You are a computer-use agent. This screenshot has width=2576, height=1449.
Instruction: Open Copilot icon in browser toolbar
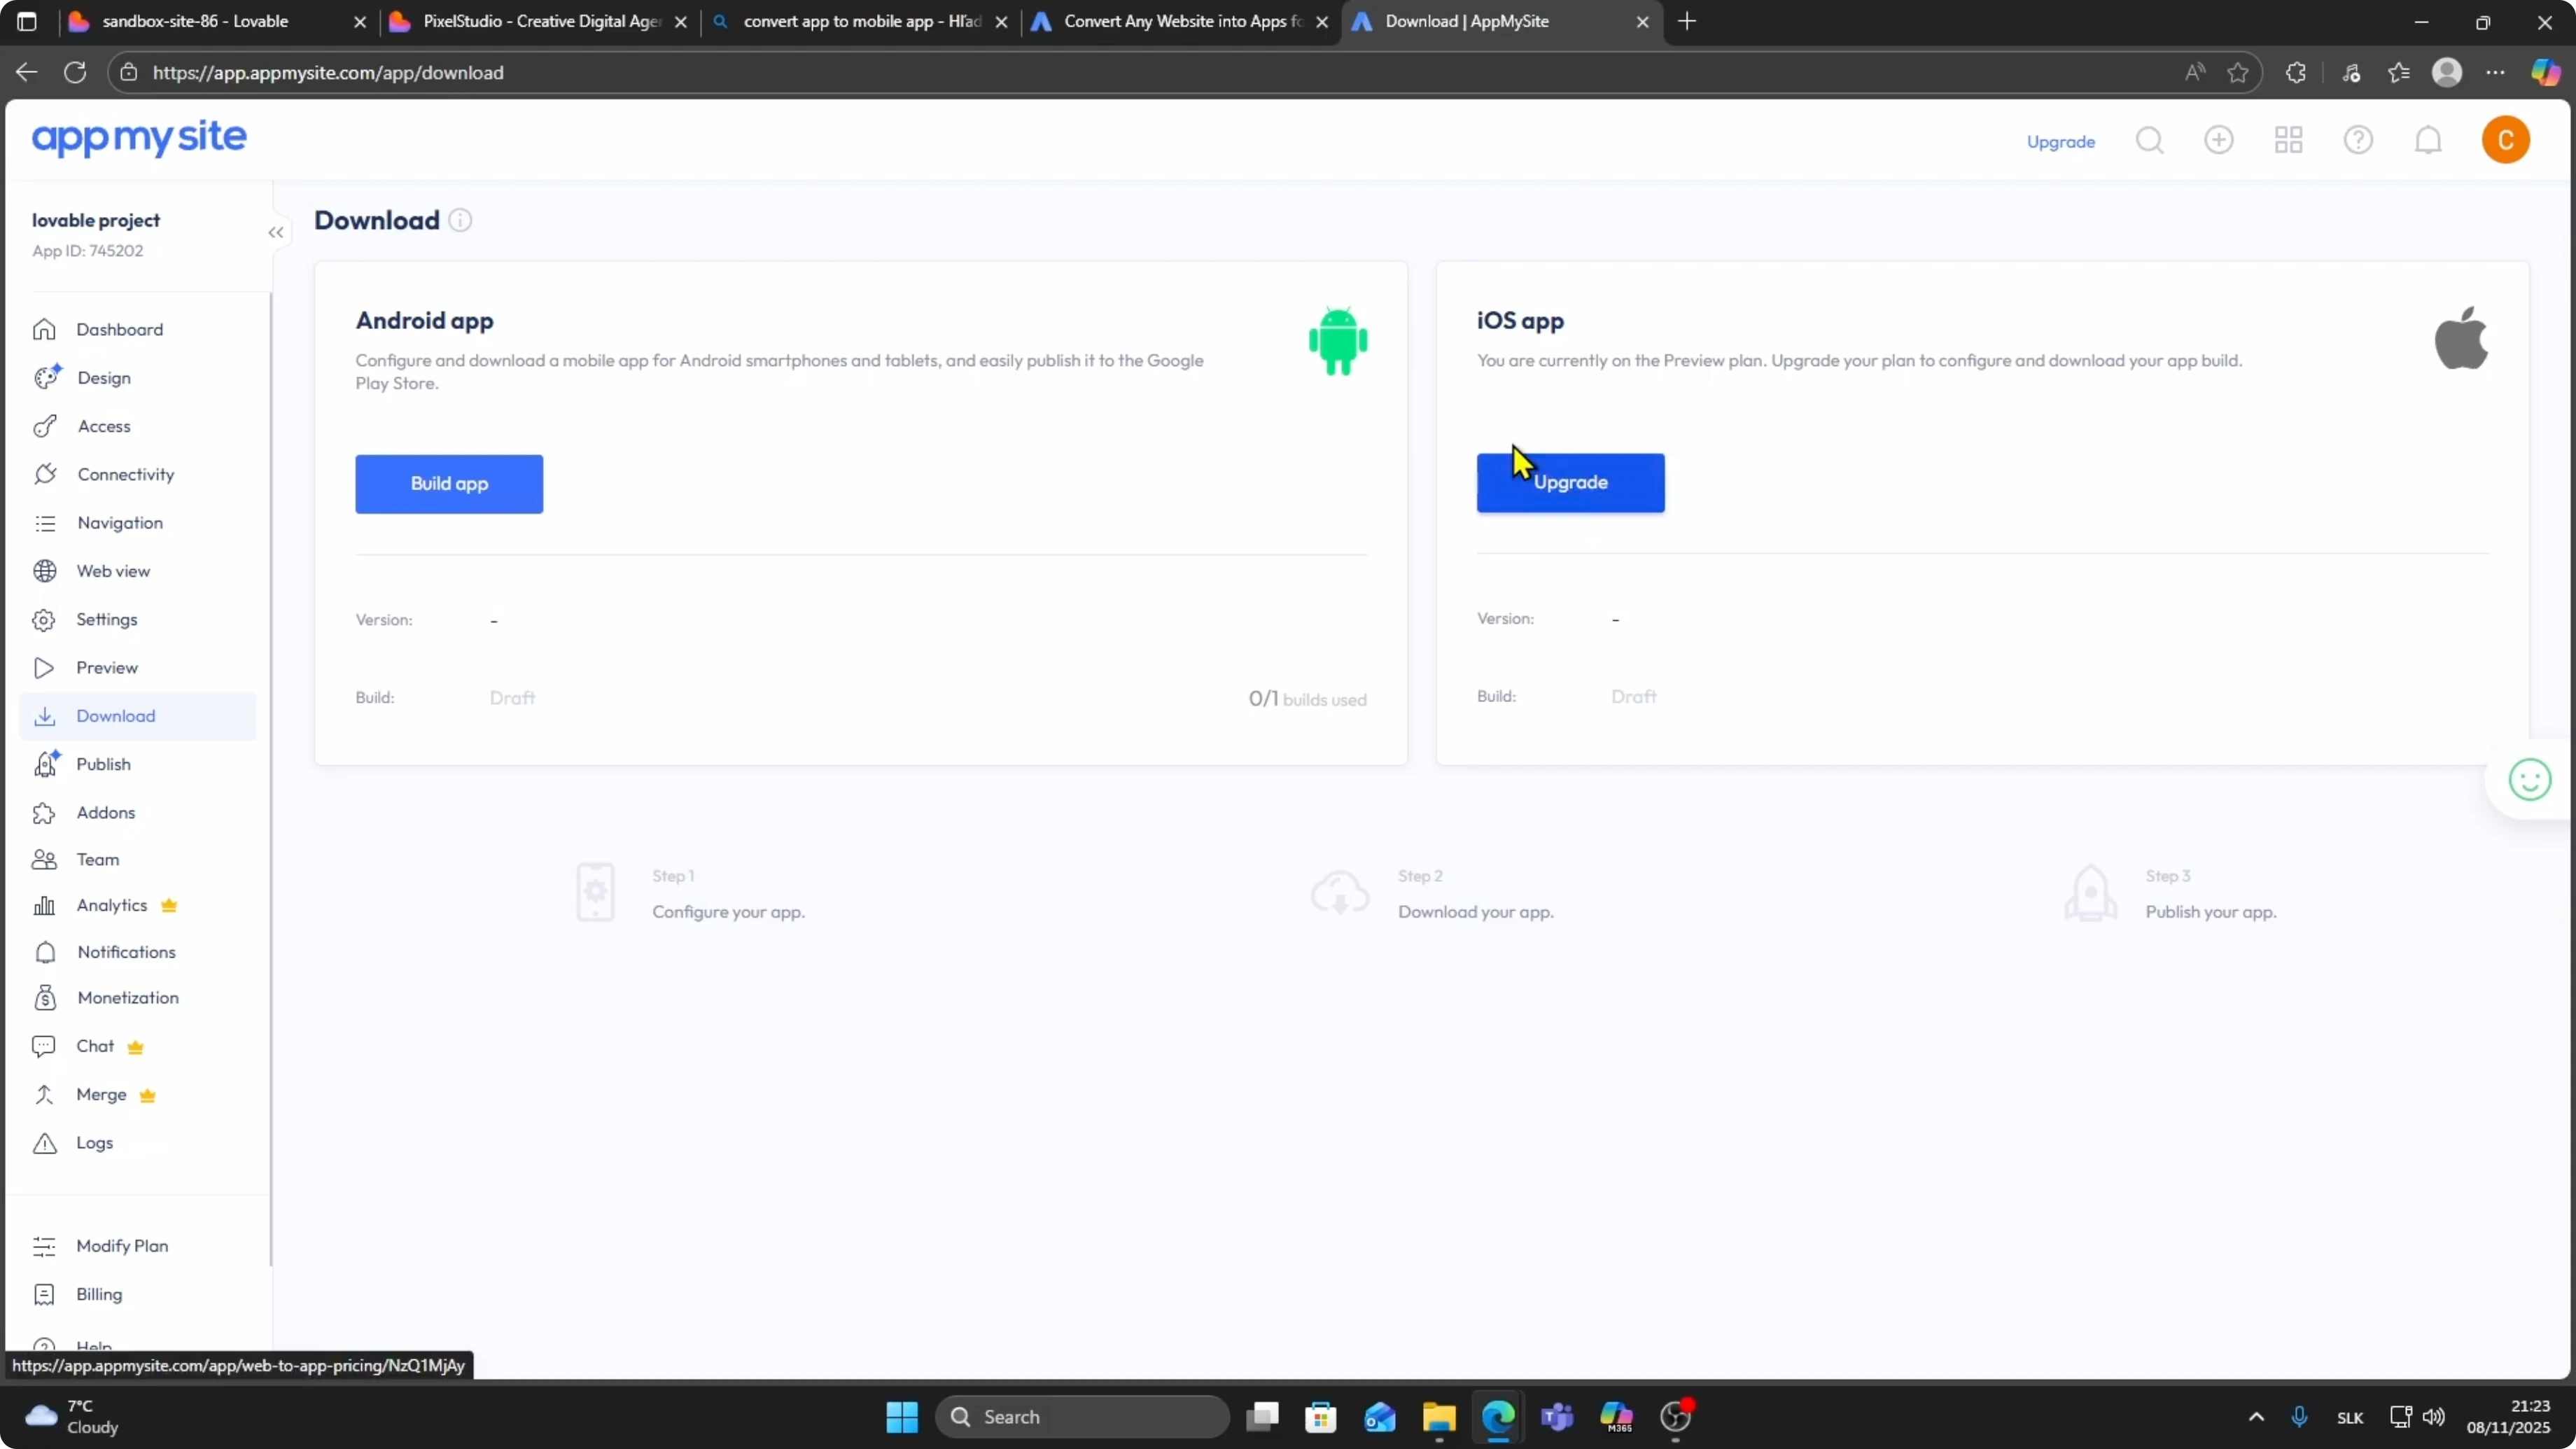point(2545,73)
